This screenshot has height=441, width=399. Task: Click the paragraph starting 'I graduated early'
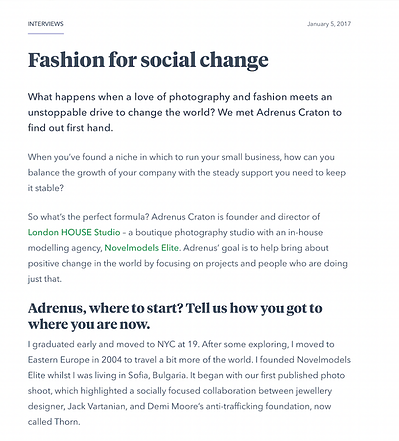[189, 383]
